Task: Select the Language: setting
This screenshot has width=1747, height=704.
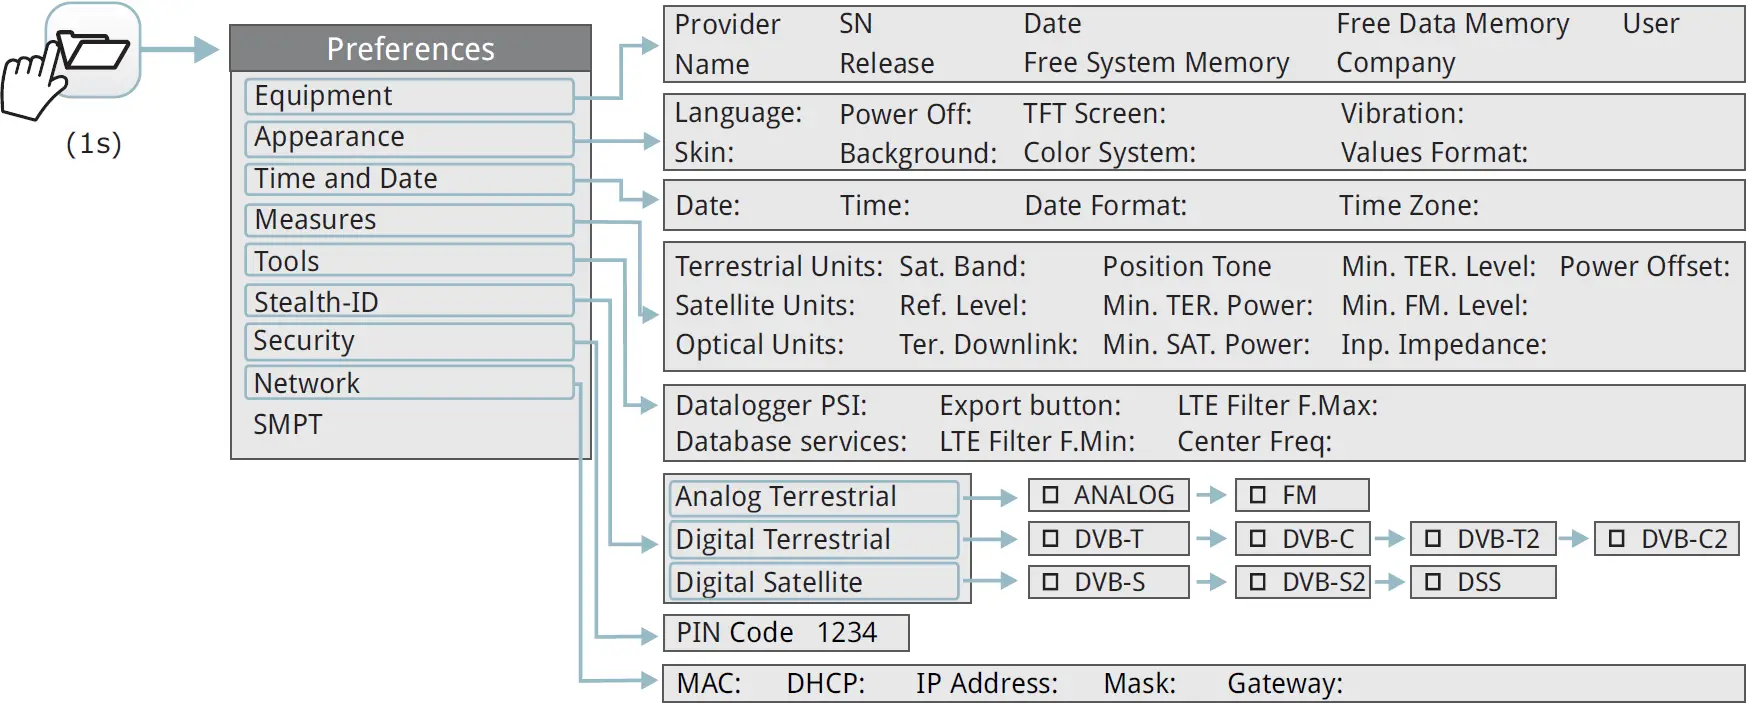Action: (x=738, y=113)
